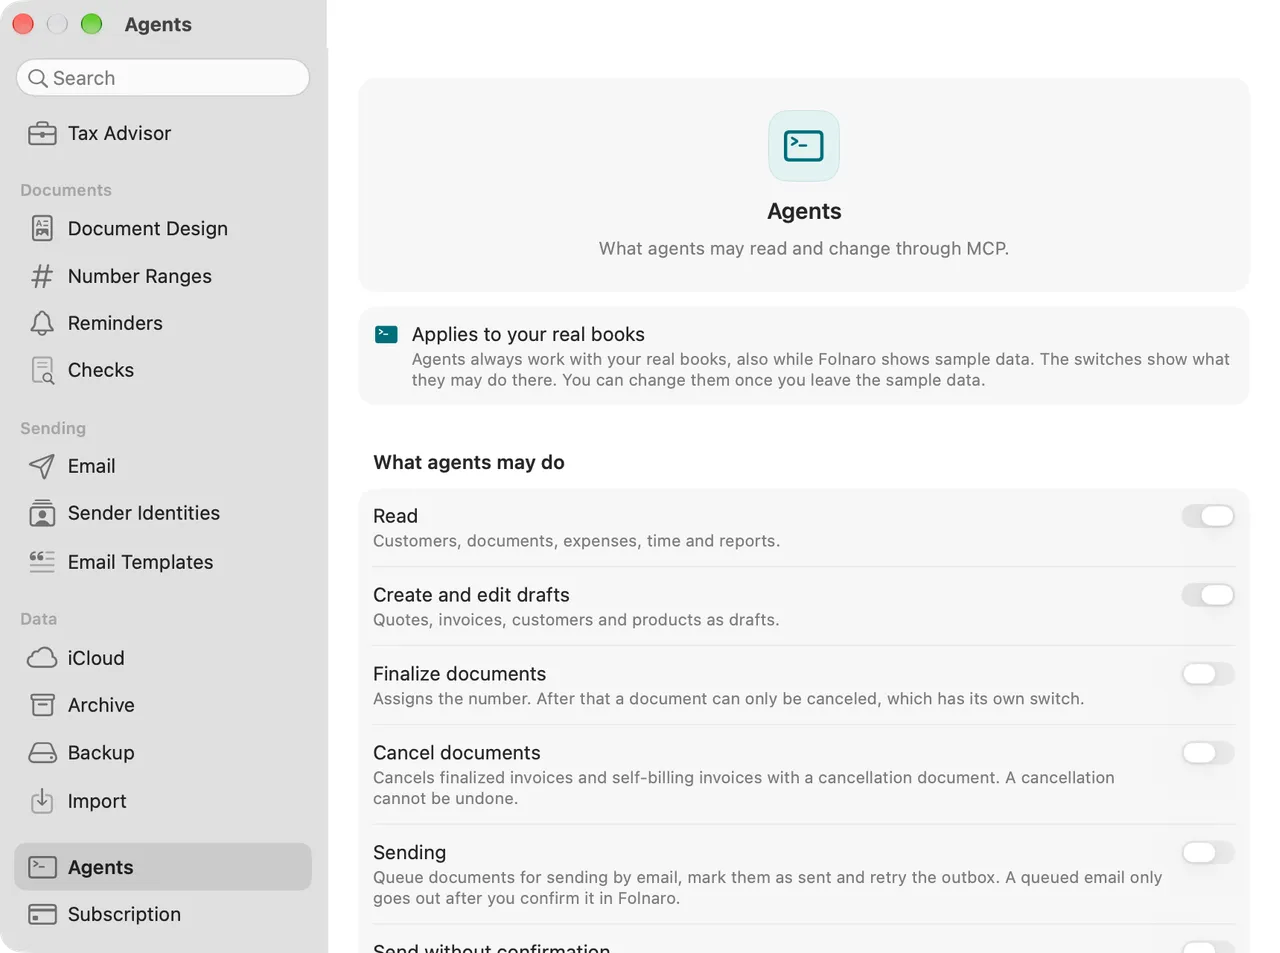Click the "What agents may do" heading

point(469,462)
